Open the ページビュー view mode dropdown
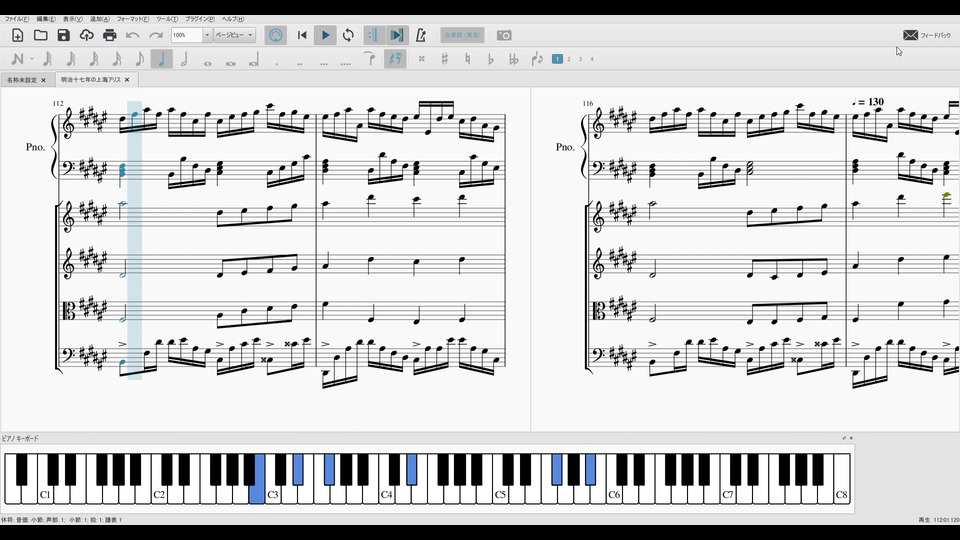Image resolution: width=960 pixels, height=540 pixels. click(234, 35)
